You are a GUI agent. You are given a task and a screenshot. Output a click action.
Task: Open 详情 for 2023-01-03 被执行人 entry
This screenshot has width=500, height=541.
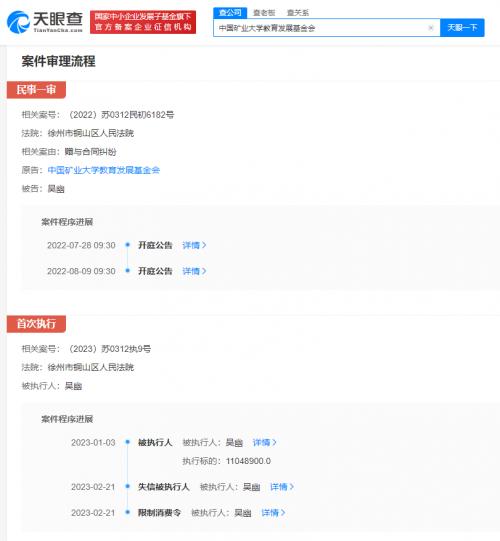(x=265, y=442)
